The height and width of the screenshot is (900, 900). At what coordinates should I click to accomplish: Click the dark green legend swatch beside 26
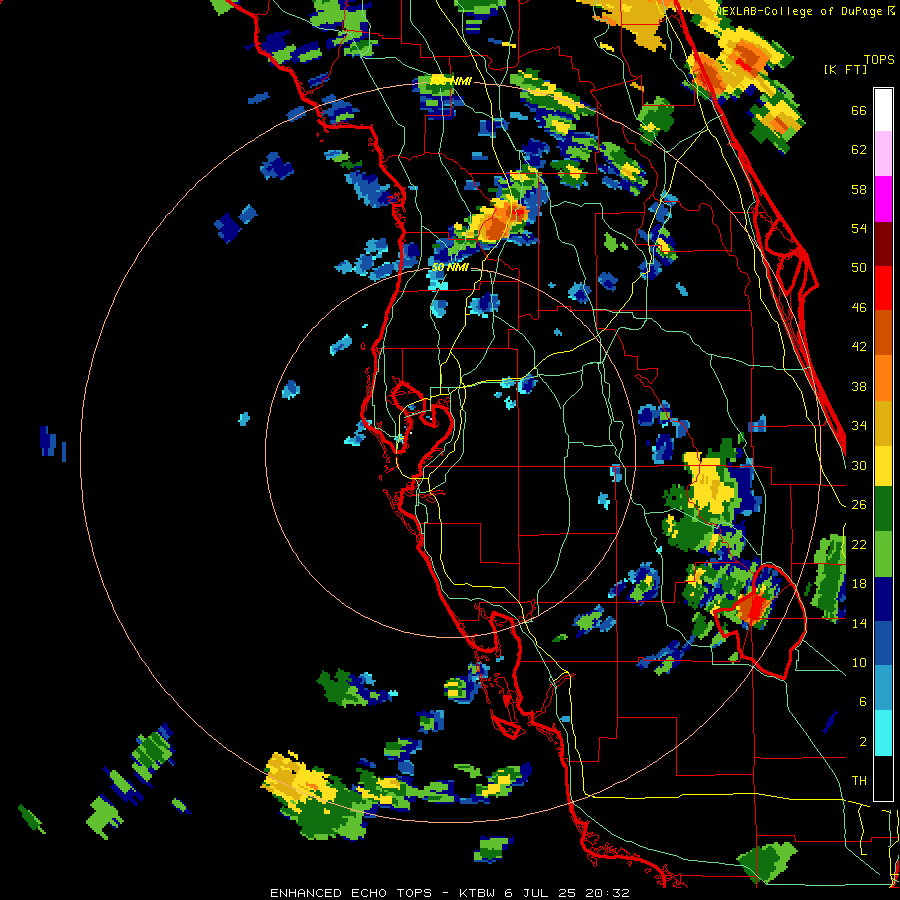coord(883,509)
